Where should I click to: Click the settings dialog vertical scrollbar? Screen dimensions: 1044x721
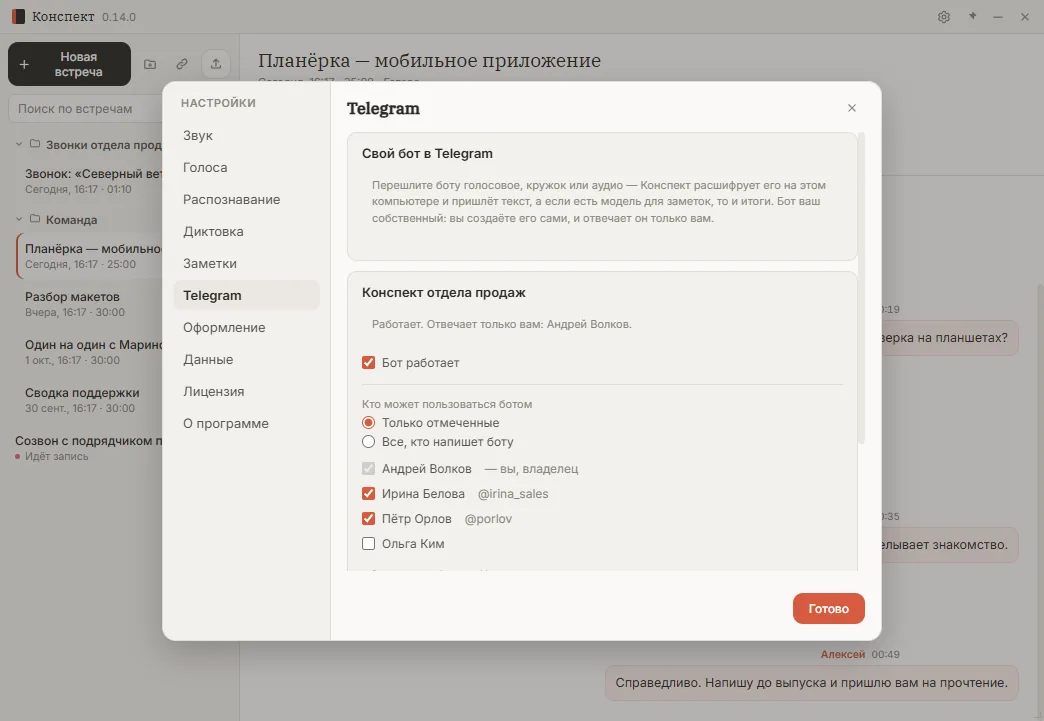tap(861, 288)
